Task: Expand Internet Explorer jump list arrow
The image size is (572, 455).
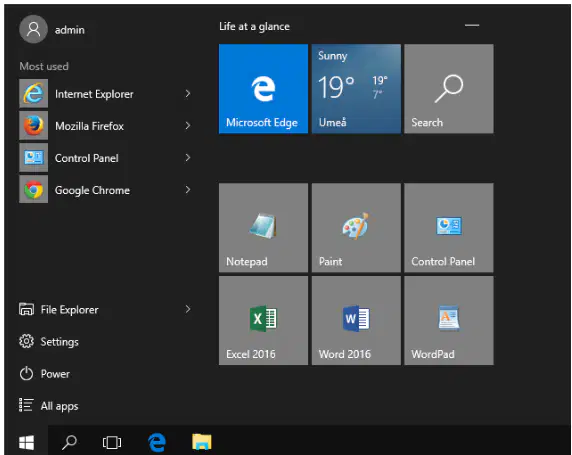Action: pyautogui.click(x=188, y=94)
